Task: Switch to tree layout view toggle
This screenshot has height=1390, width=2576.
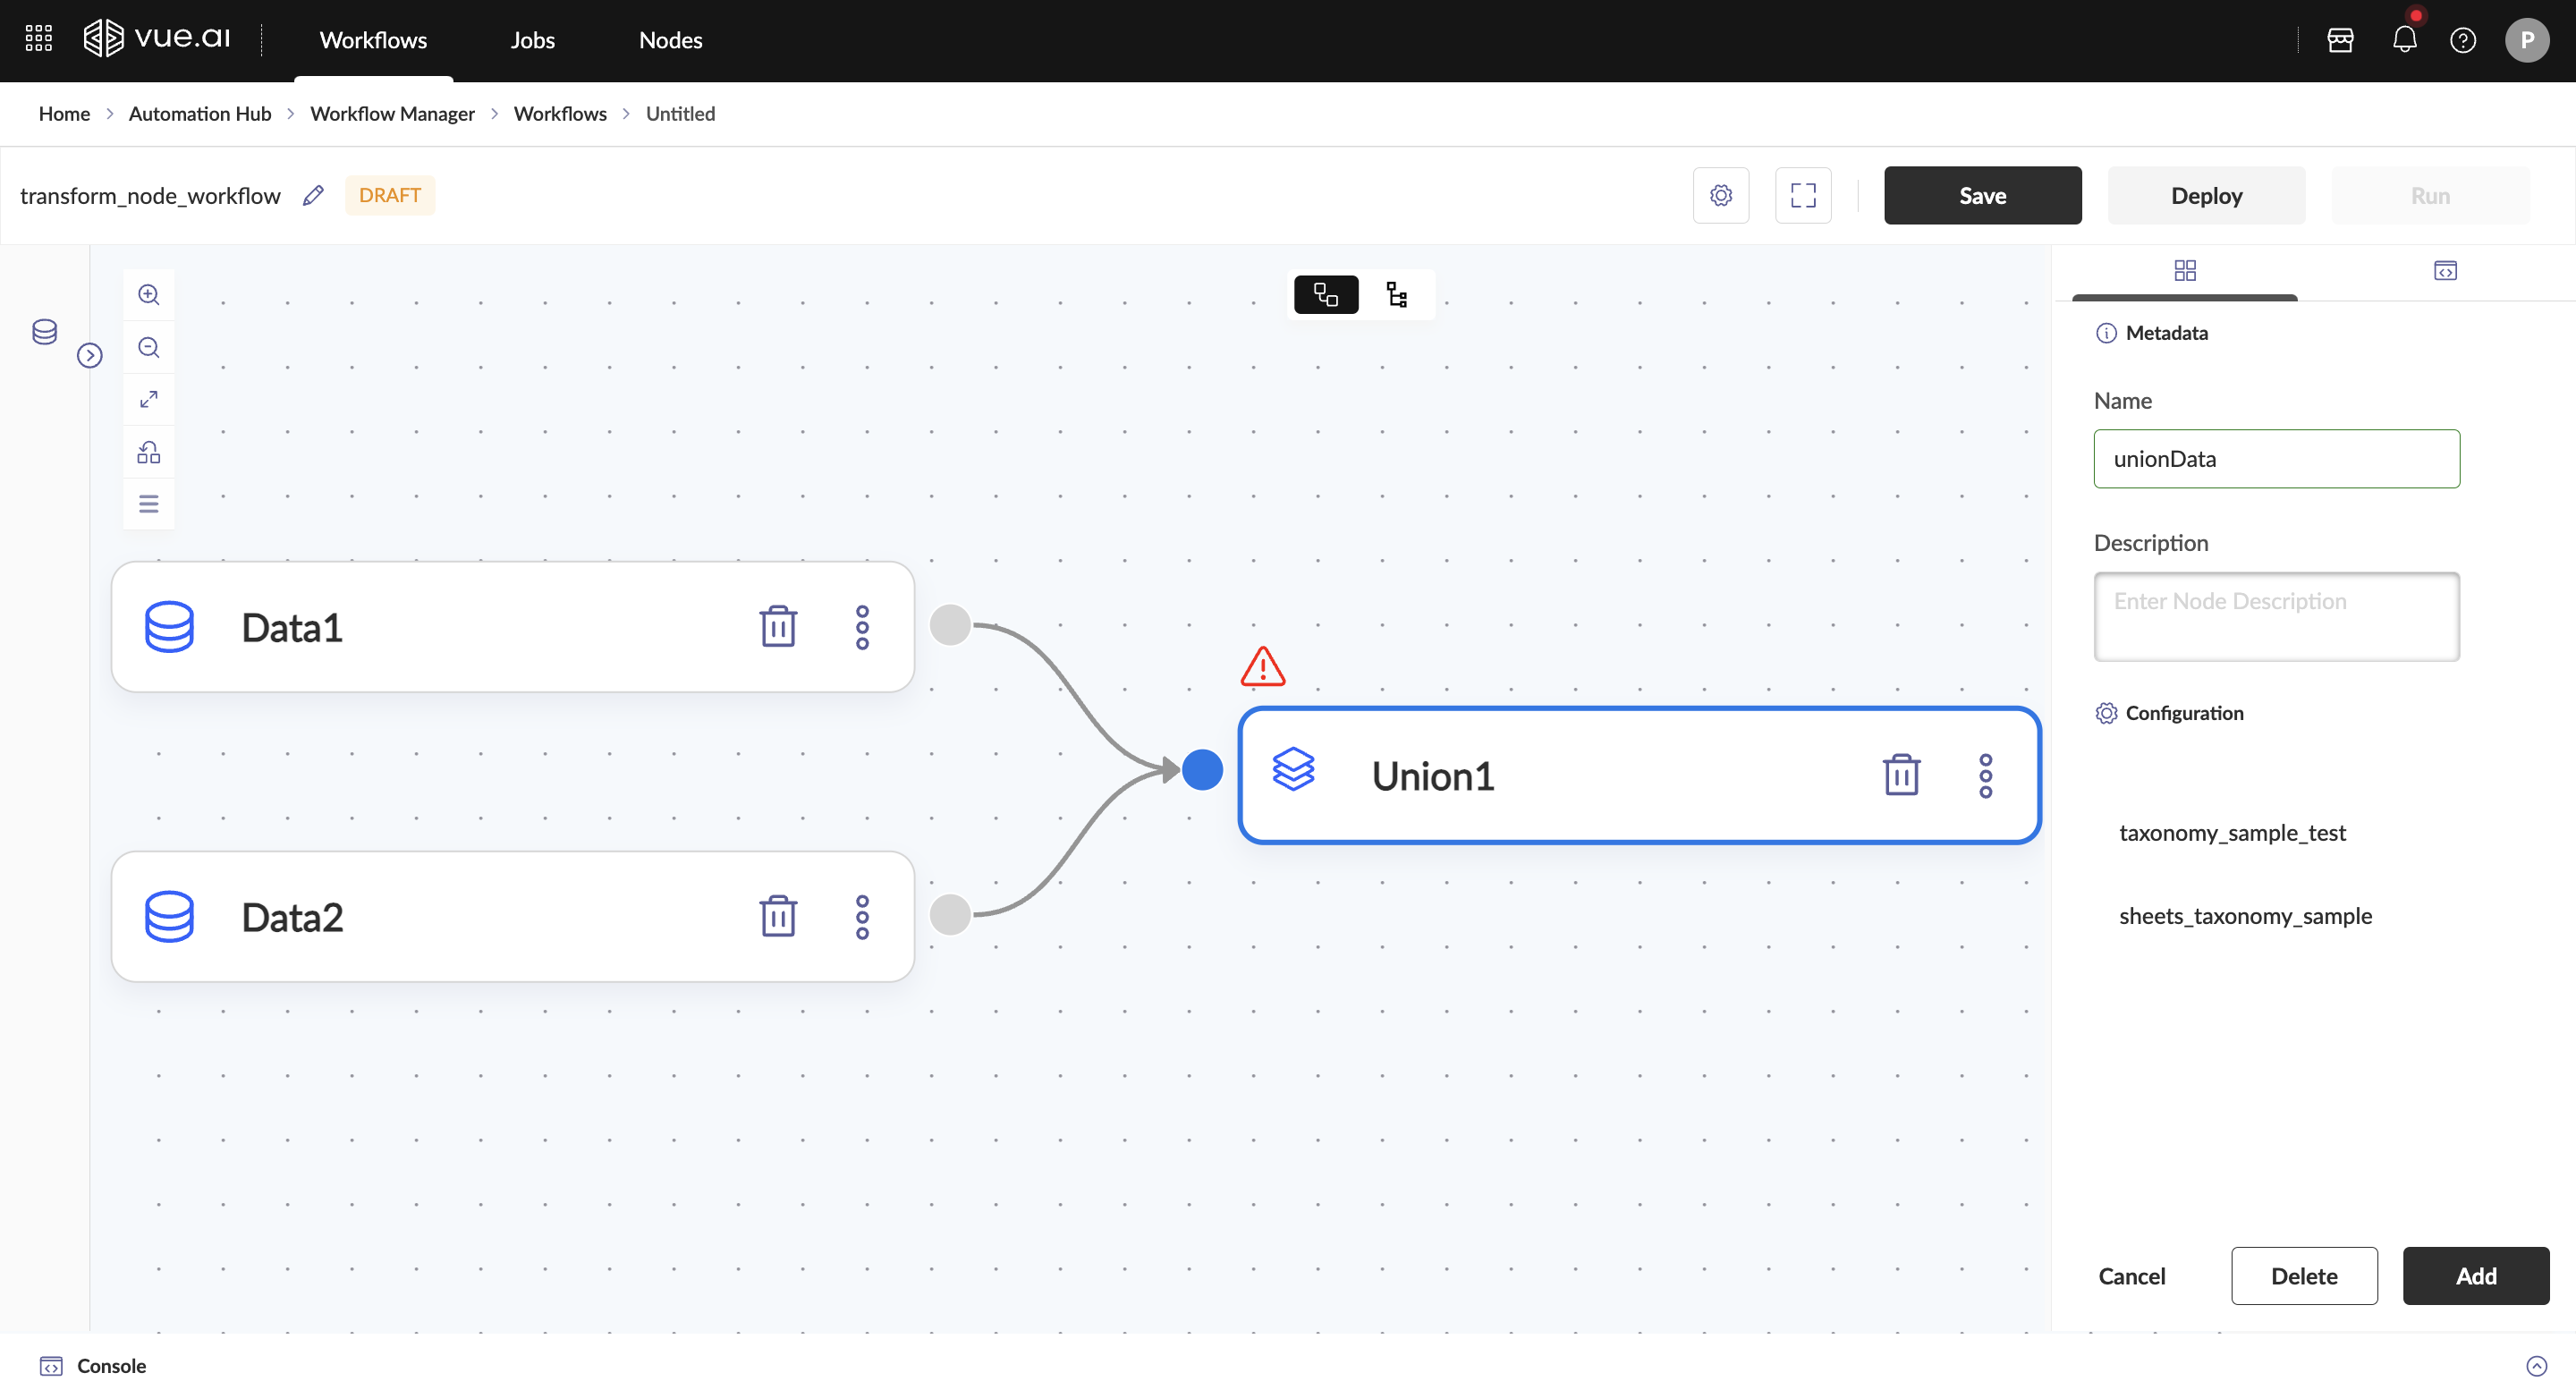Action: [x=1396, y=294]
